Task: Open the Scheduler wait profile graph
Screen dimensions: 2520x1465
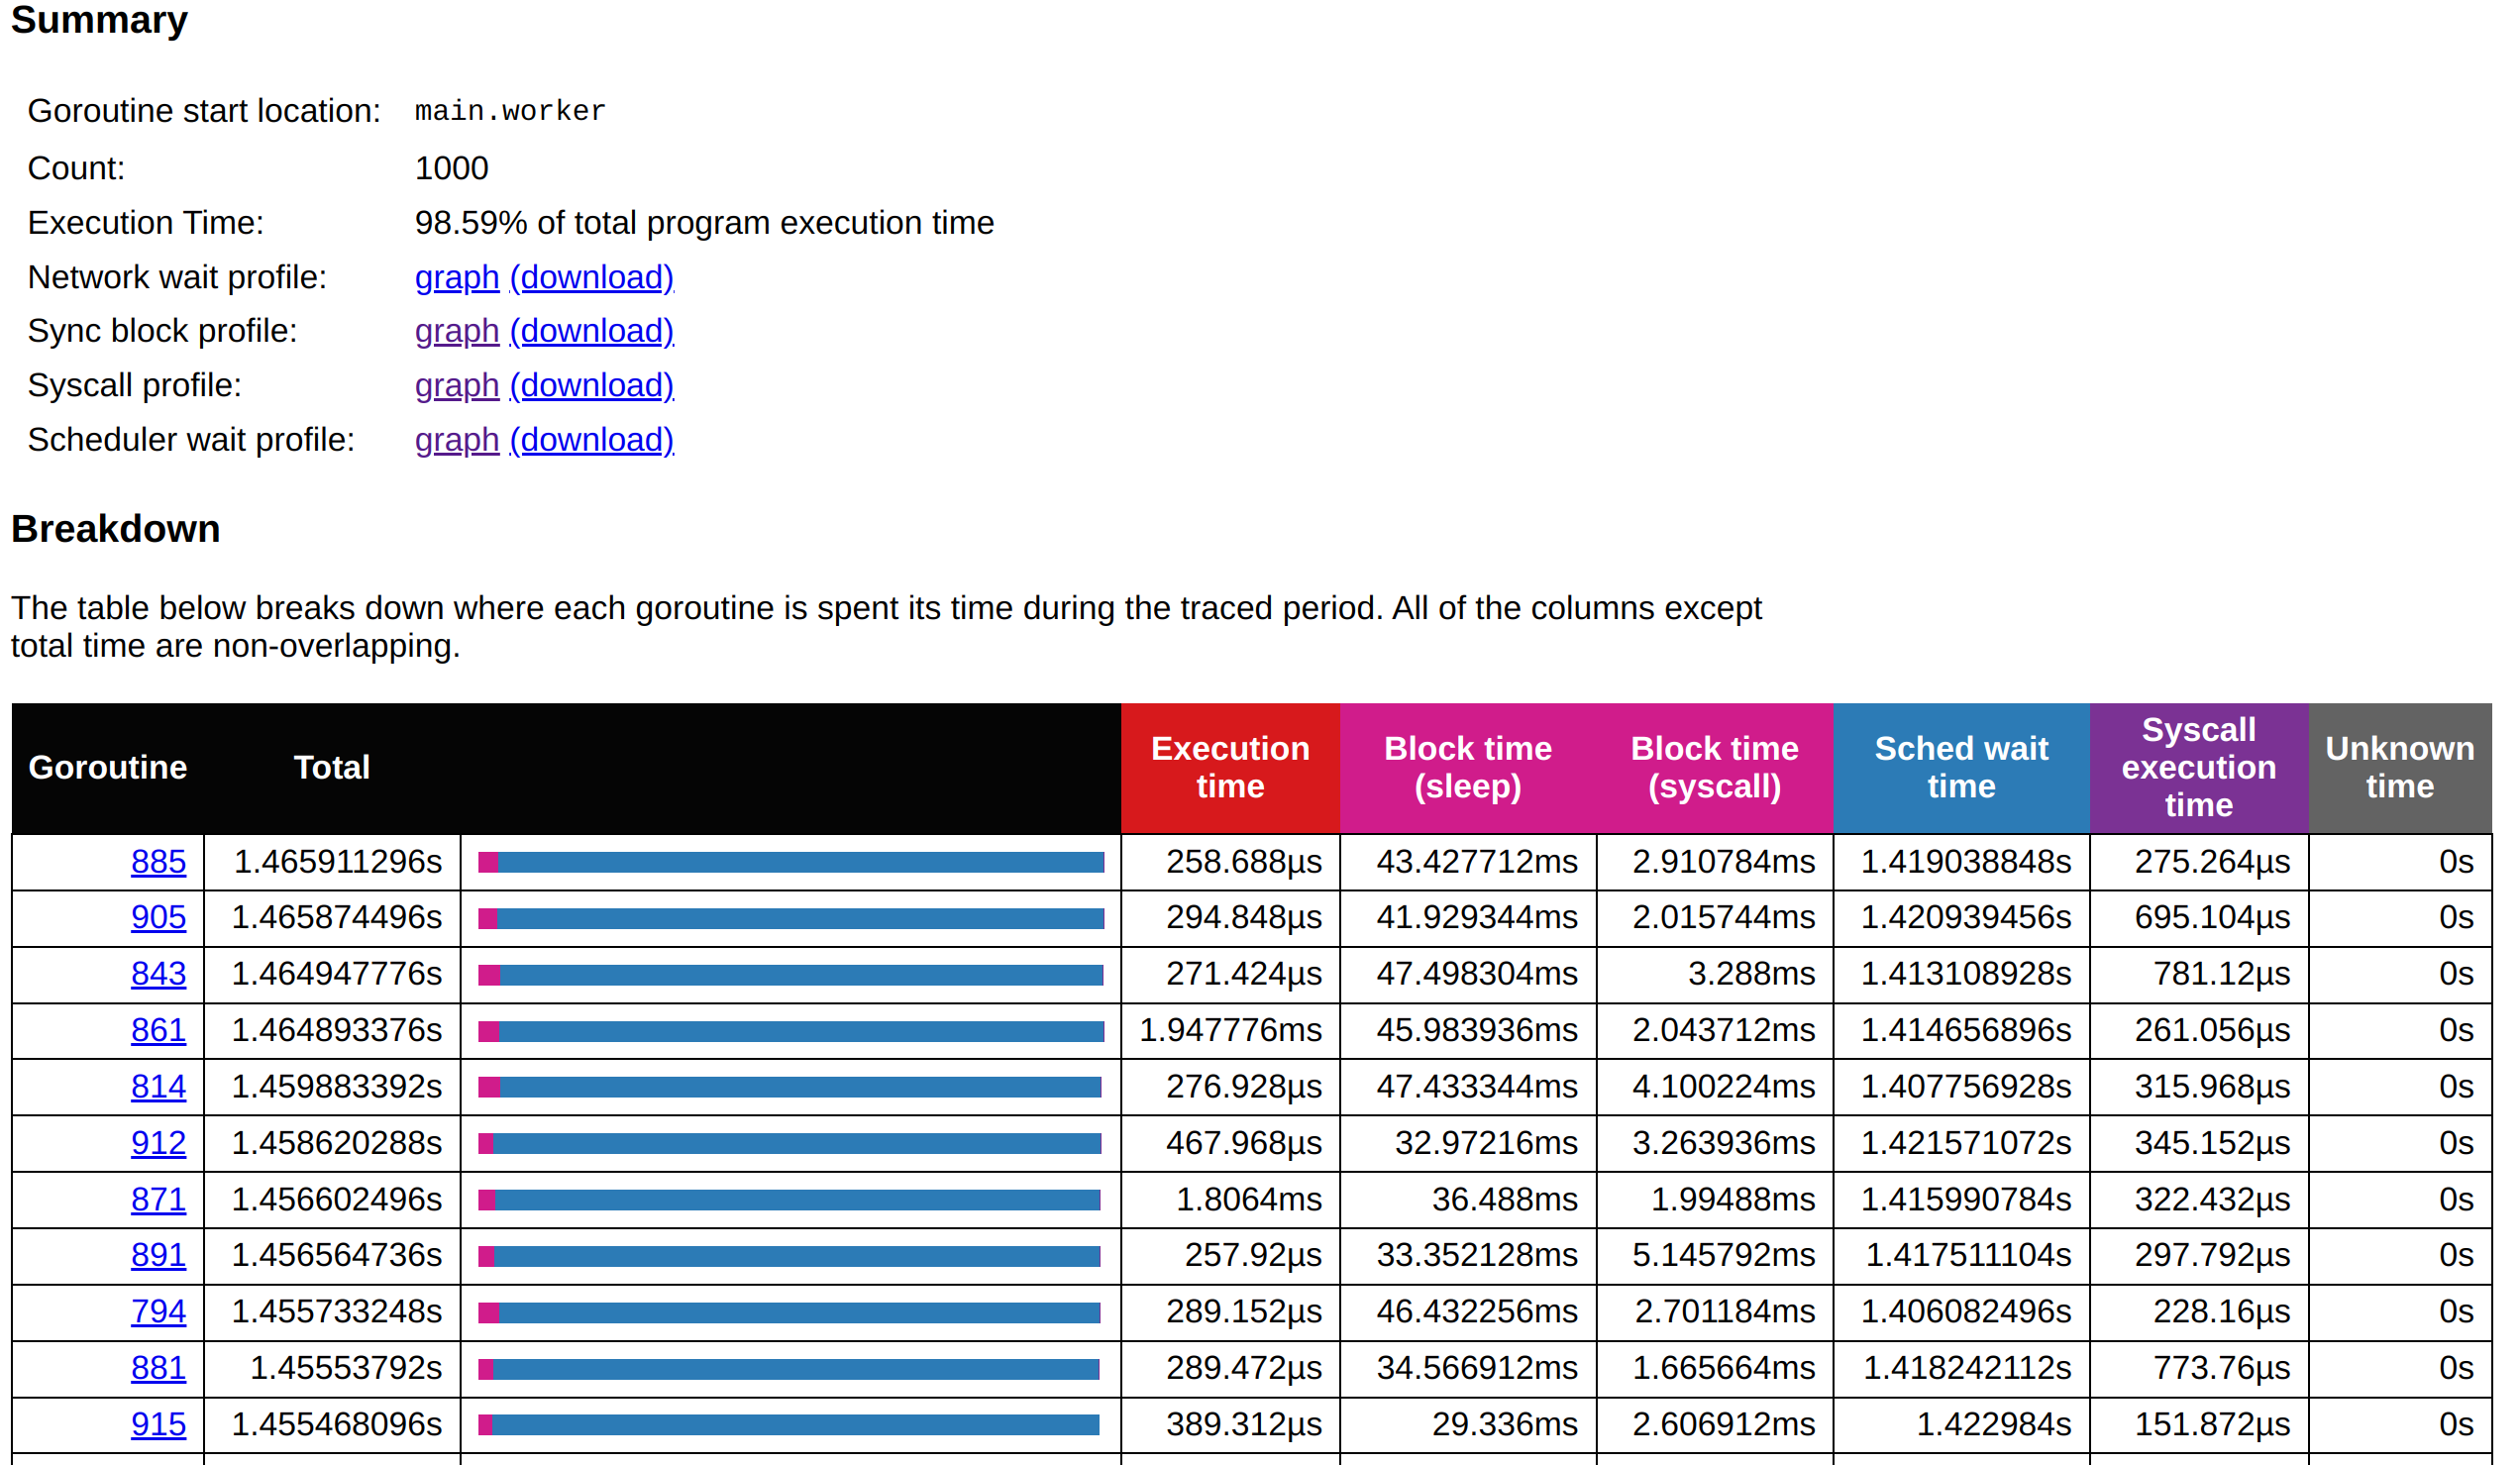Action: (456, 440)
